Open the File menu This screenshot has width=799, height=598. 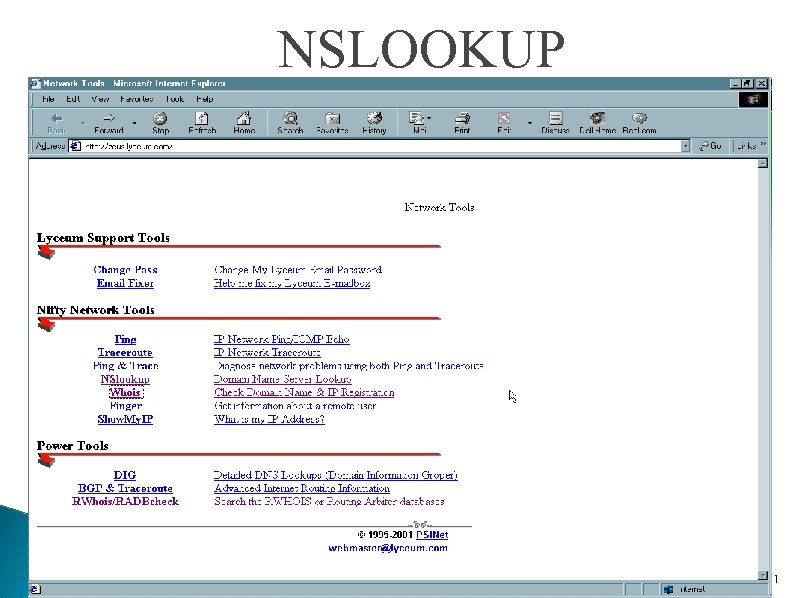(x=48, y=99)
